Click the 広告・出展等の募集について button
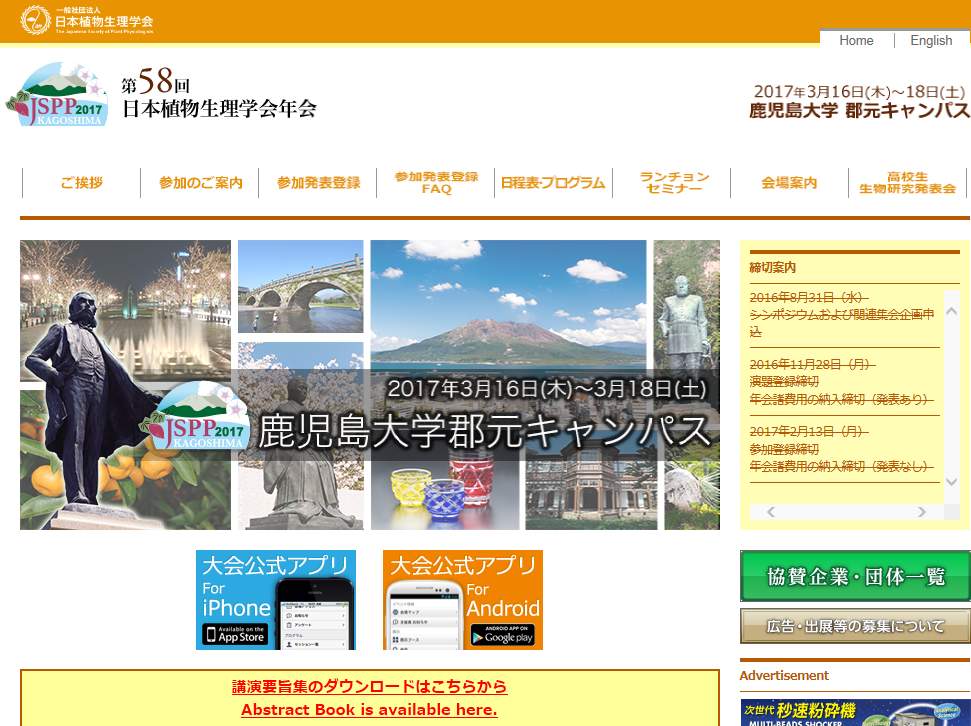Viewport: 971px width, 726px height. (x=855, y=626)
